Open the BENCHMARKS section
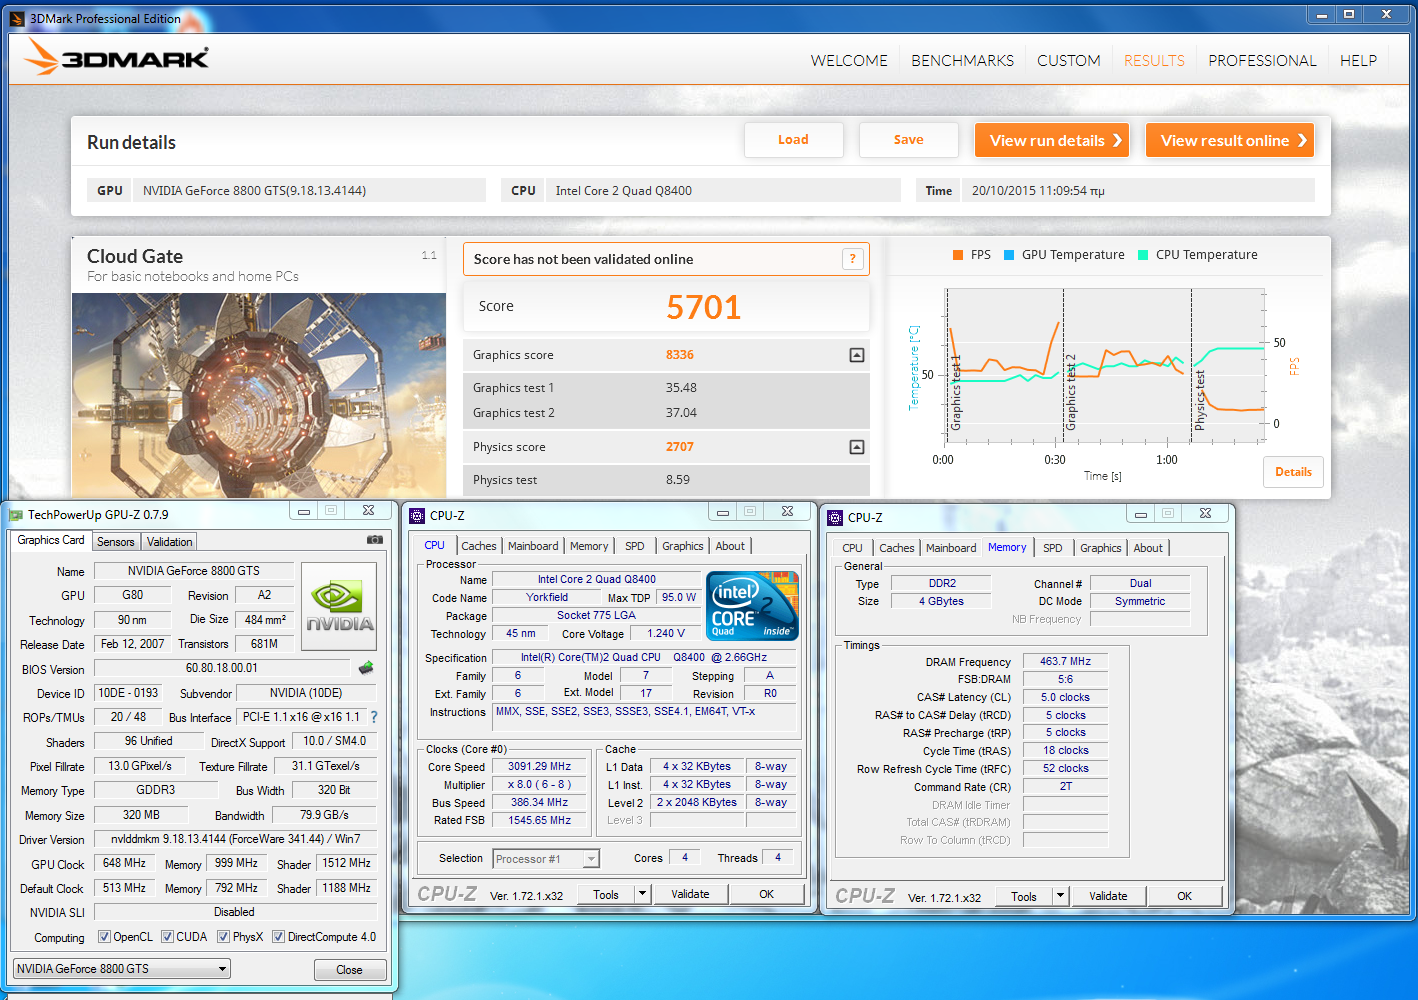 pyautogui.click(x=962, y=61)
